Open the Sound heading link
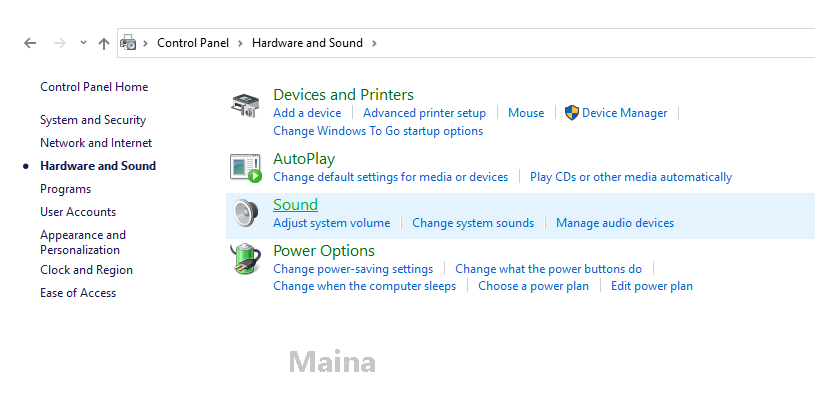The image size is (840, 413). click(295, 205)
